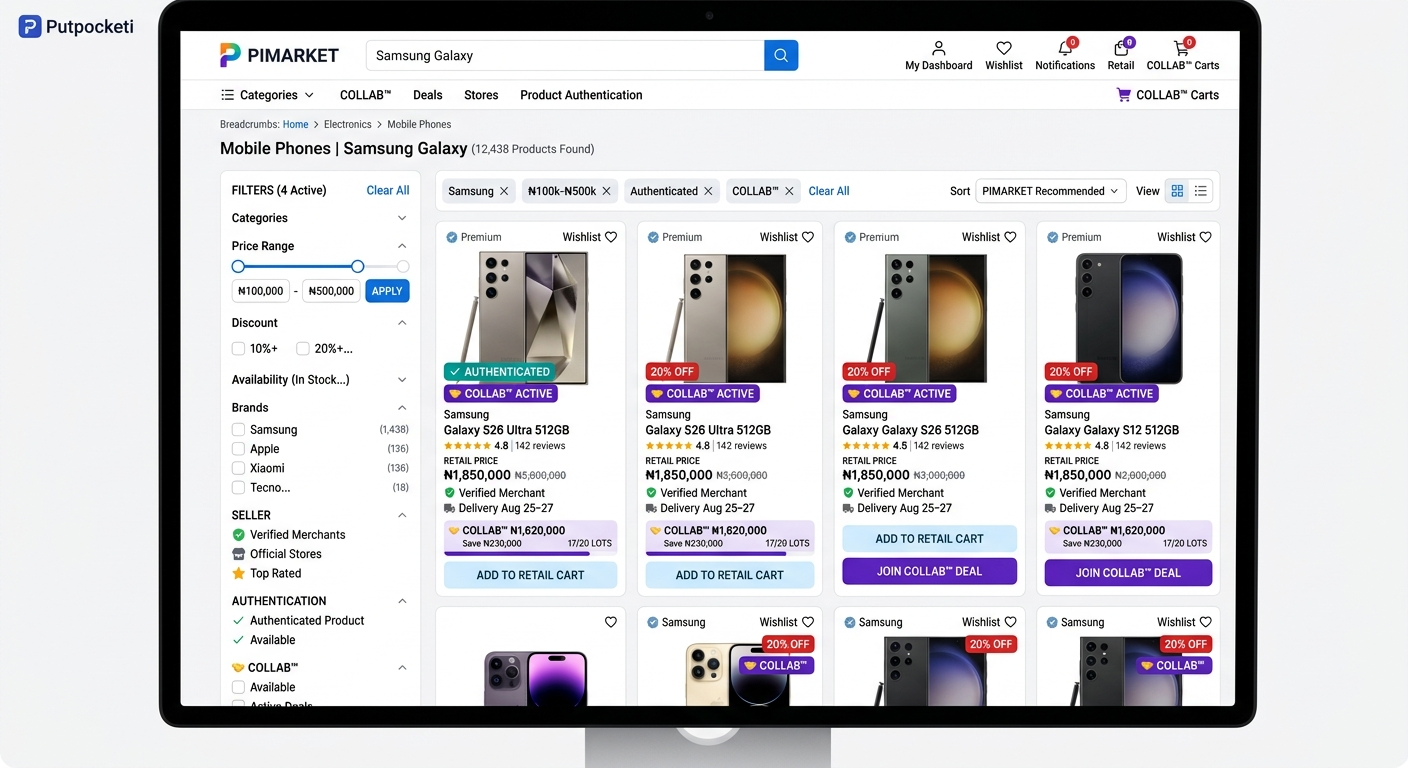Click the ₦500,000 maximum price field
The height and width of the screenshot is (768, 1408).
[331, 291]
